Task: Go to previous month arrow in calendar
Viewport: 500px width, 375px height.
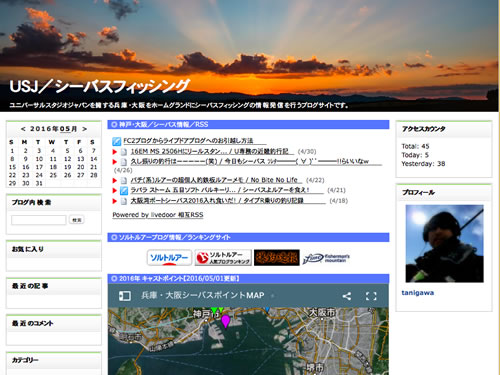Action: coord(23,129)
